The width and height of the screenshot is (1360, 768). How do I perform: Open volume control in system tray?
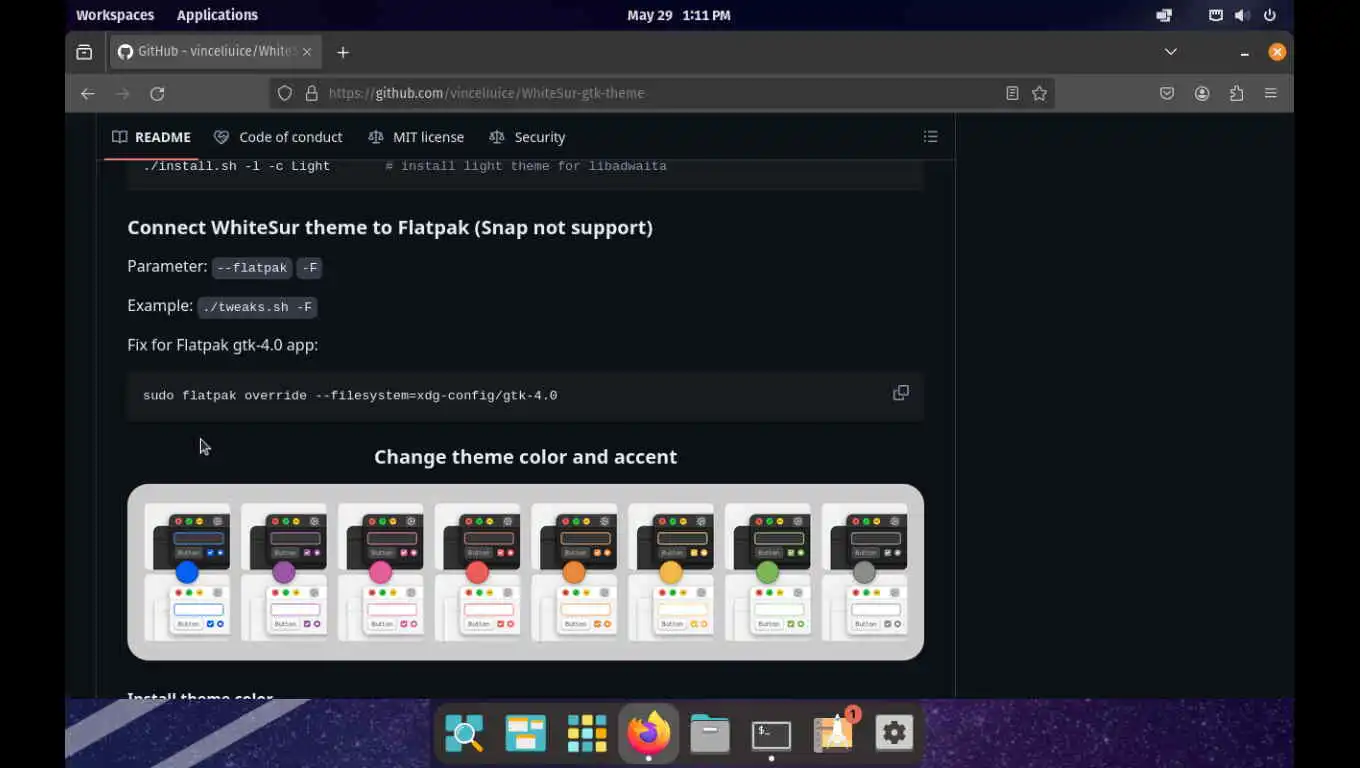(1241, 15)
